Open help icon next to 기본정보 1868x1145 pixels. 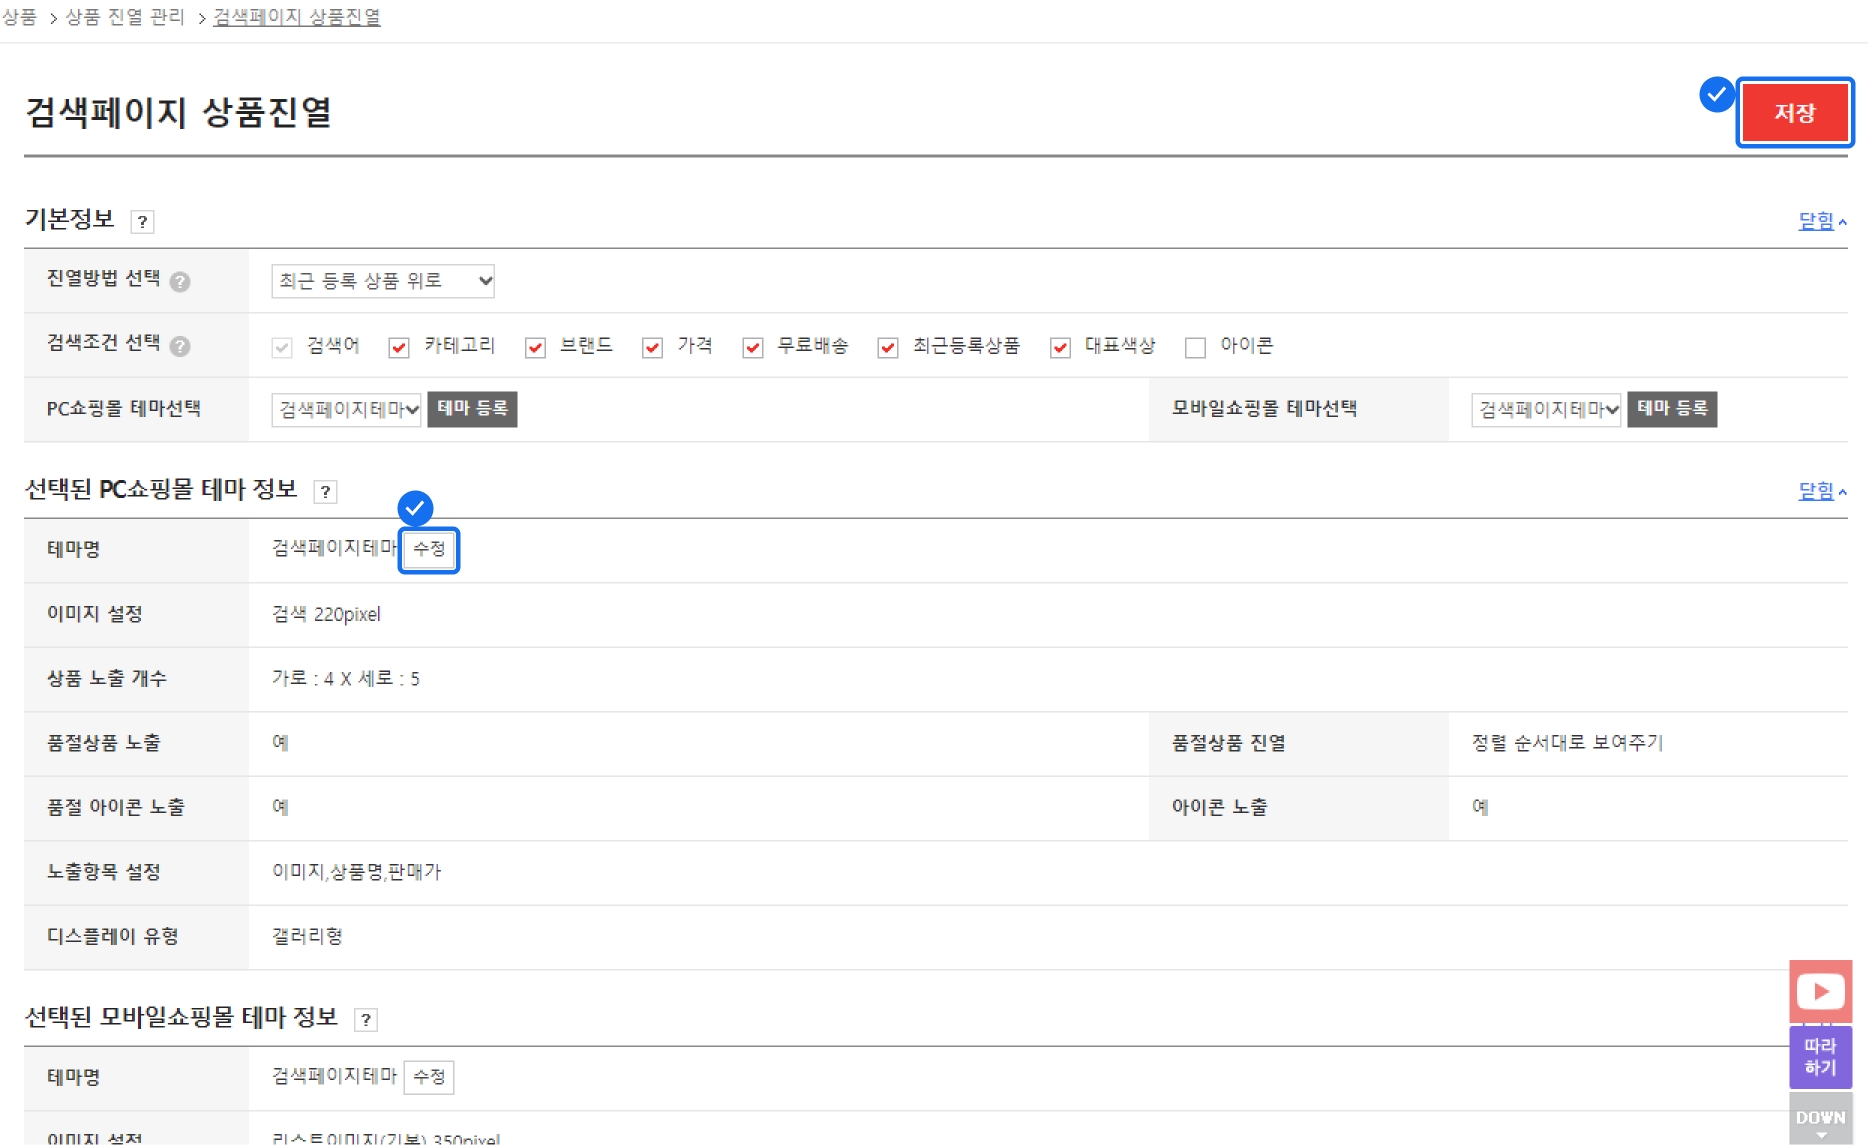point(143,222)
